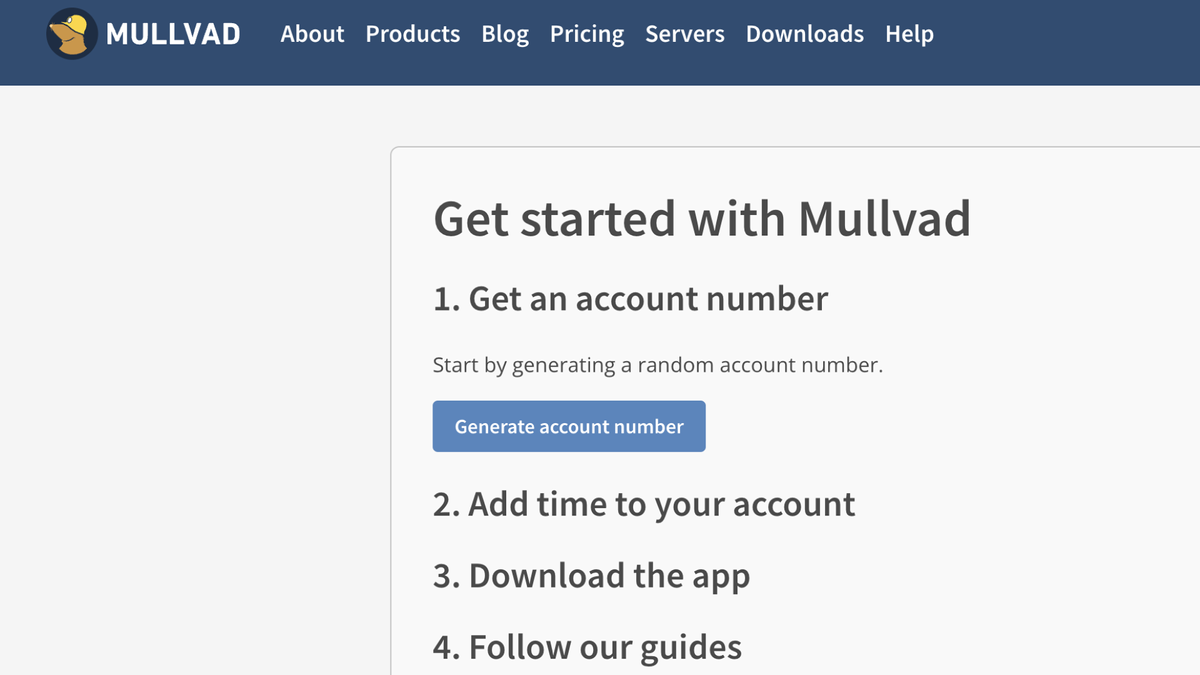Open the About page
The image size is (1200, 675).
(x=312, y=34)
